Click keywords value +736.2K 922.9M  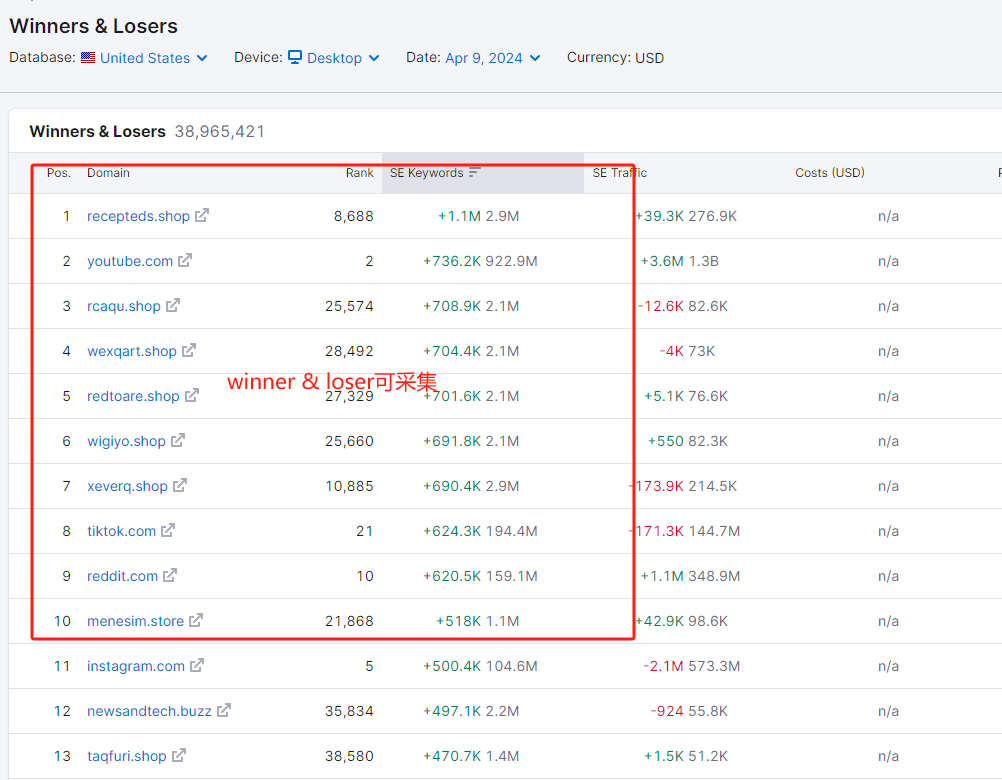480,261
